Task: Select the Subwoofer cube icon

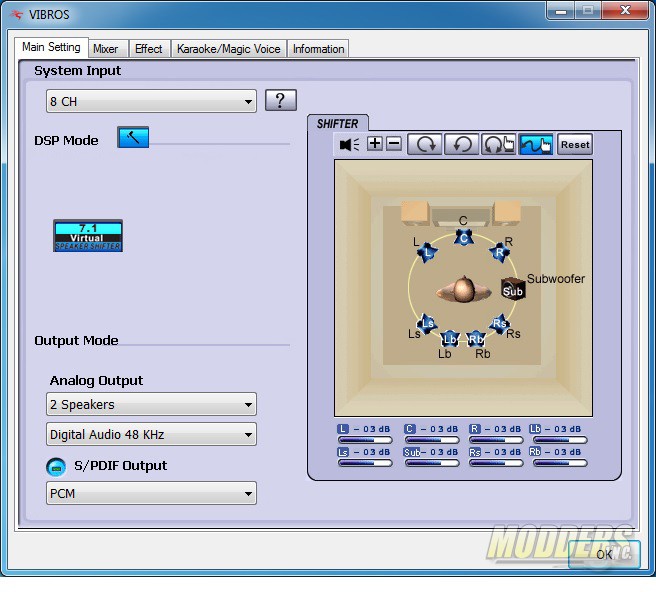Action: click(x=513, y=290)
